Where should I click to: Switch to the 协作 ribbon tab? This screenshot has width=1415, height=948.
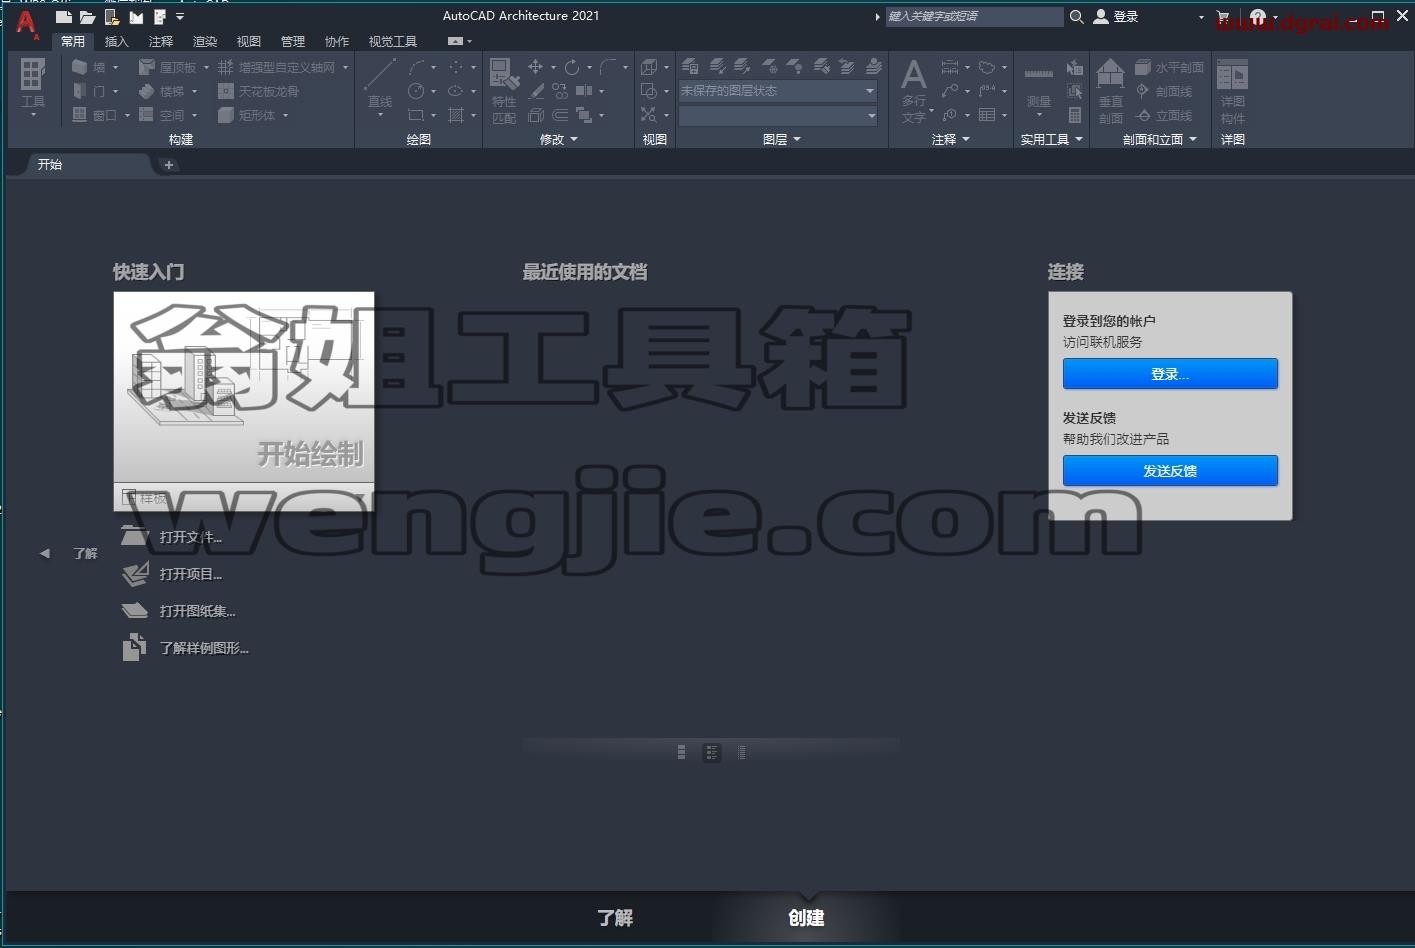(337, 41)
